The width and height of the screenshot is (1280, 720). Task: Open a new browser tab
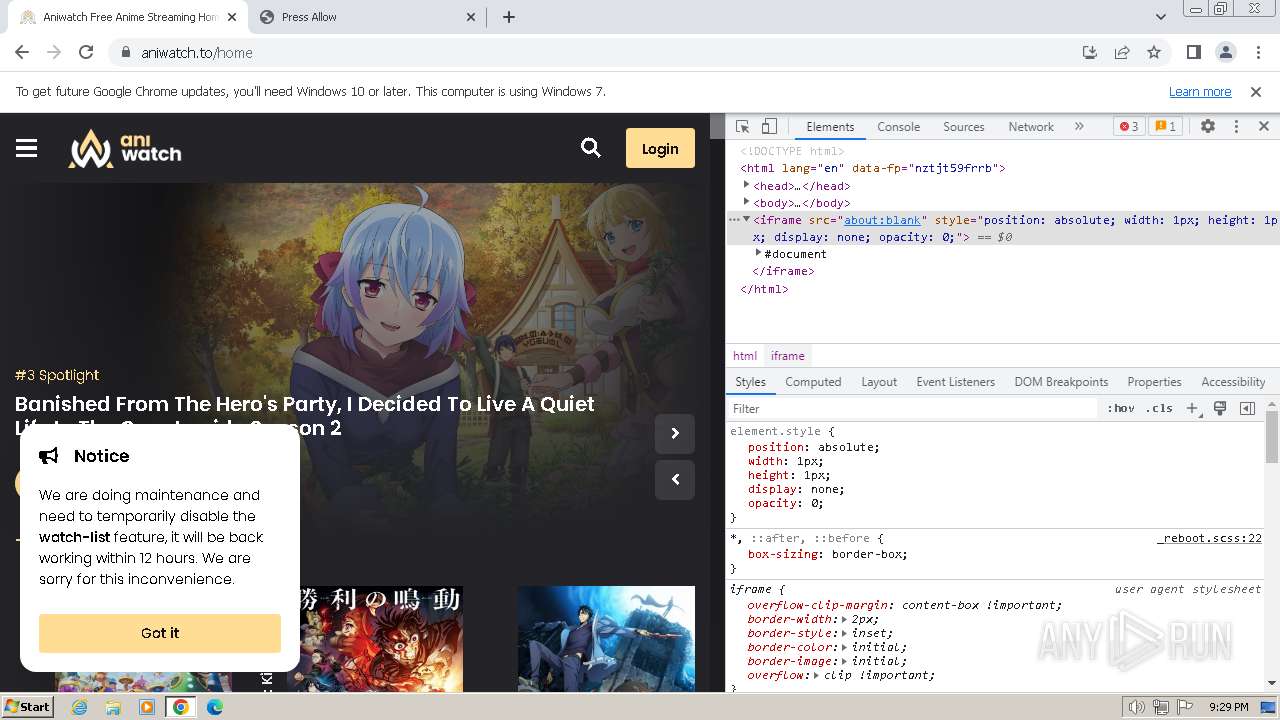pos(508,17)
